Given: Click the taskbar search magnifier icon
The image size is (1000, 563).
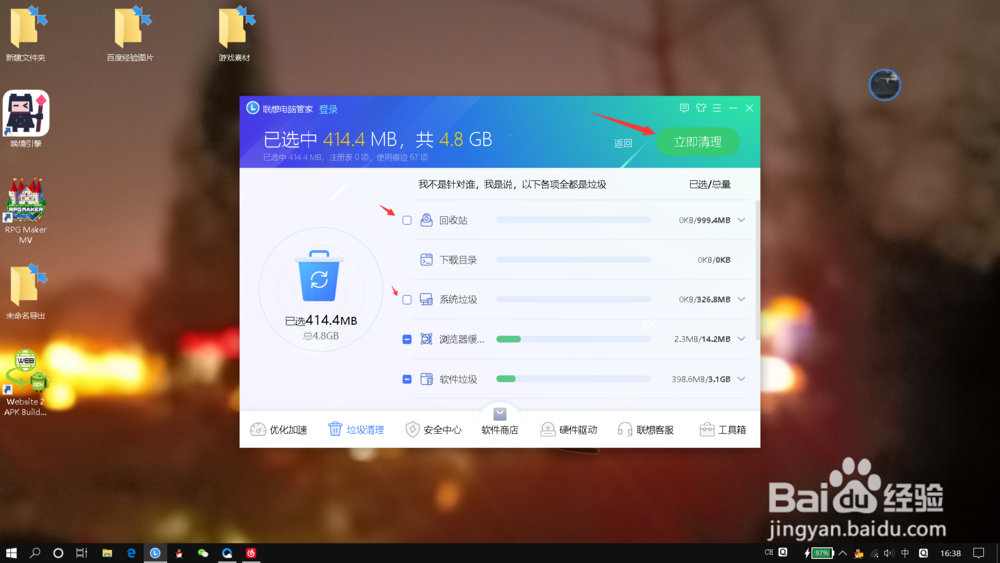Looking at the screenshot, I should point(35,553).
